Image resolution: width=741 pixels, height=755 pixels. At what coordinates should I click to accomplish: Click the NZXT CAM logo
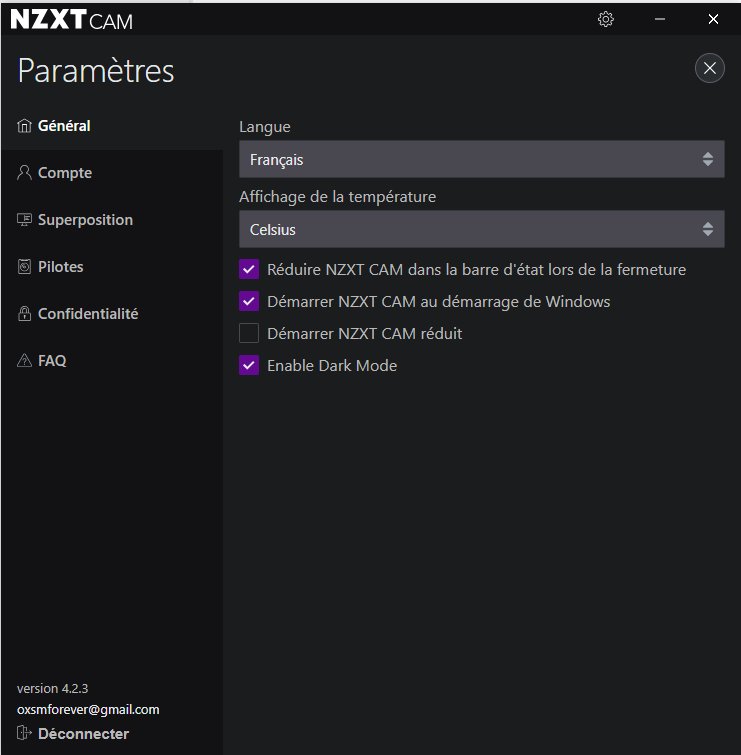[71, 20]
